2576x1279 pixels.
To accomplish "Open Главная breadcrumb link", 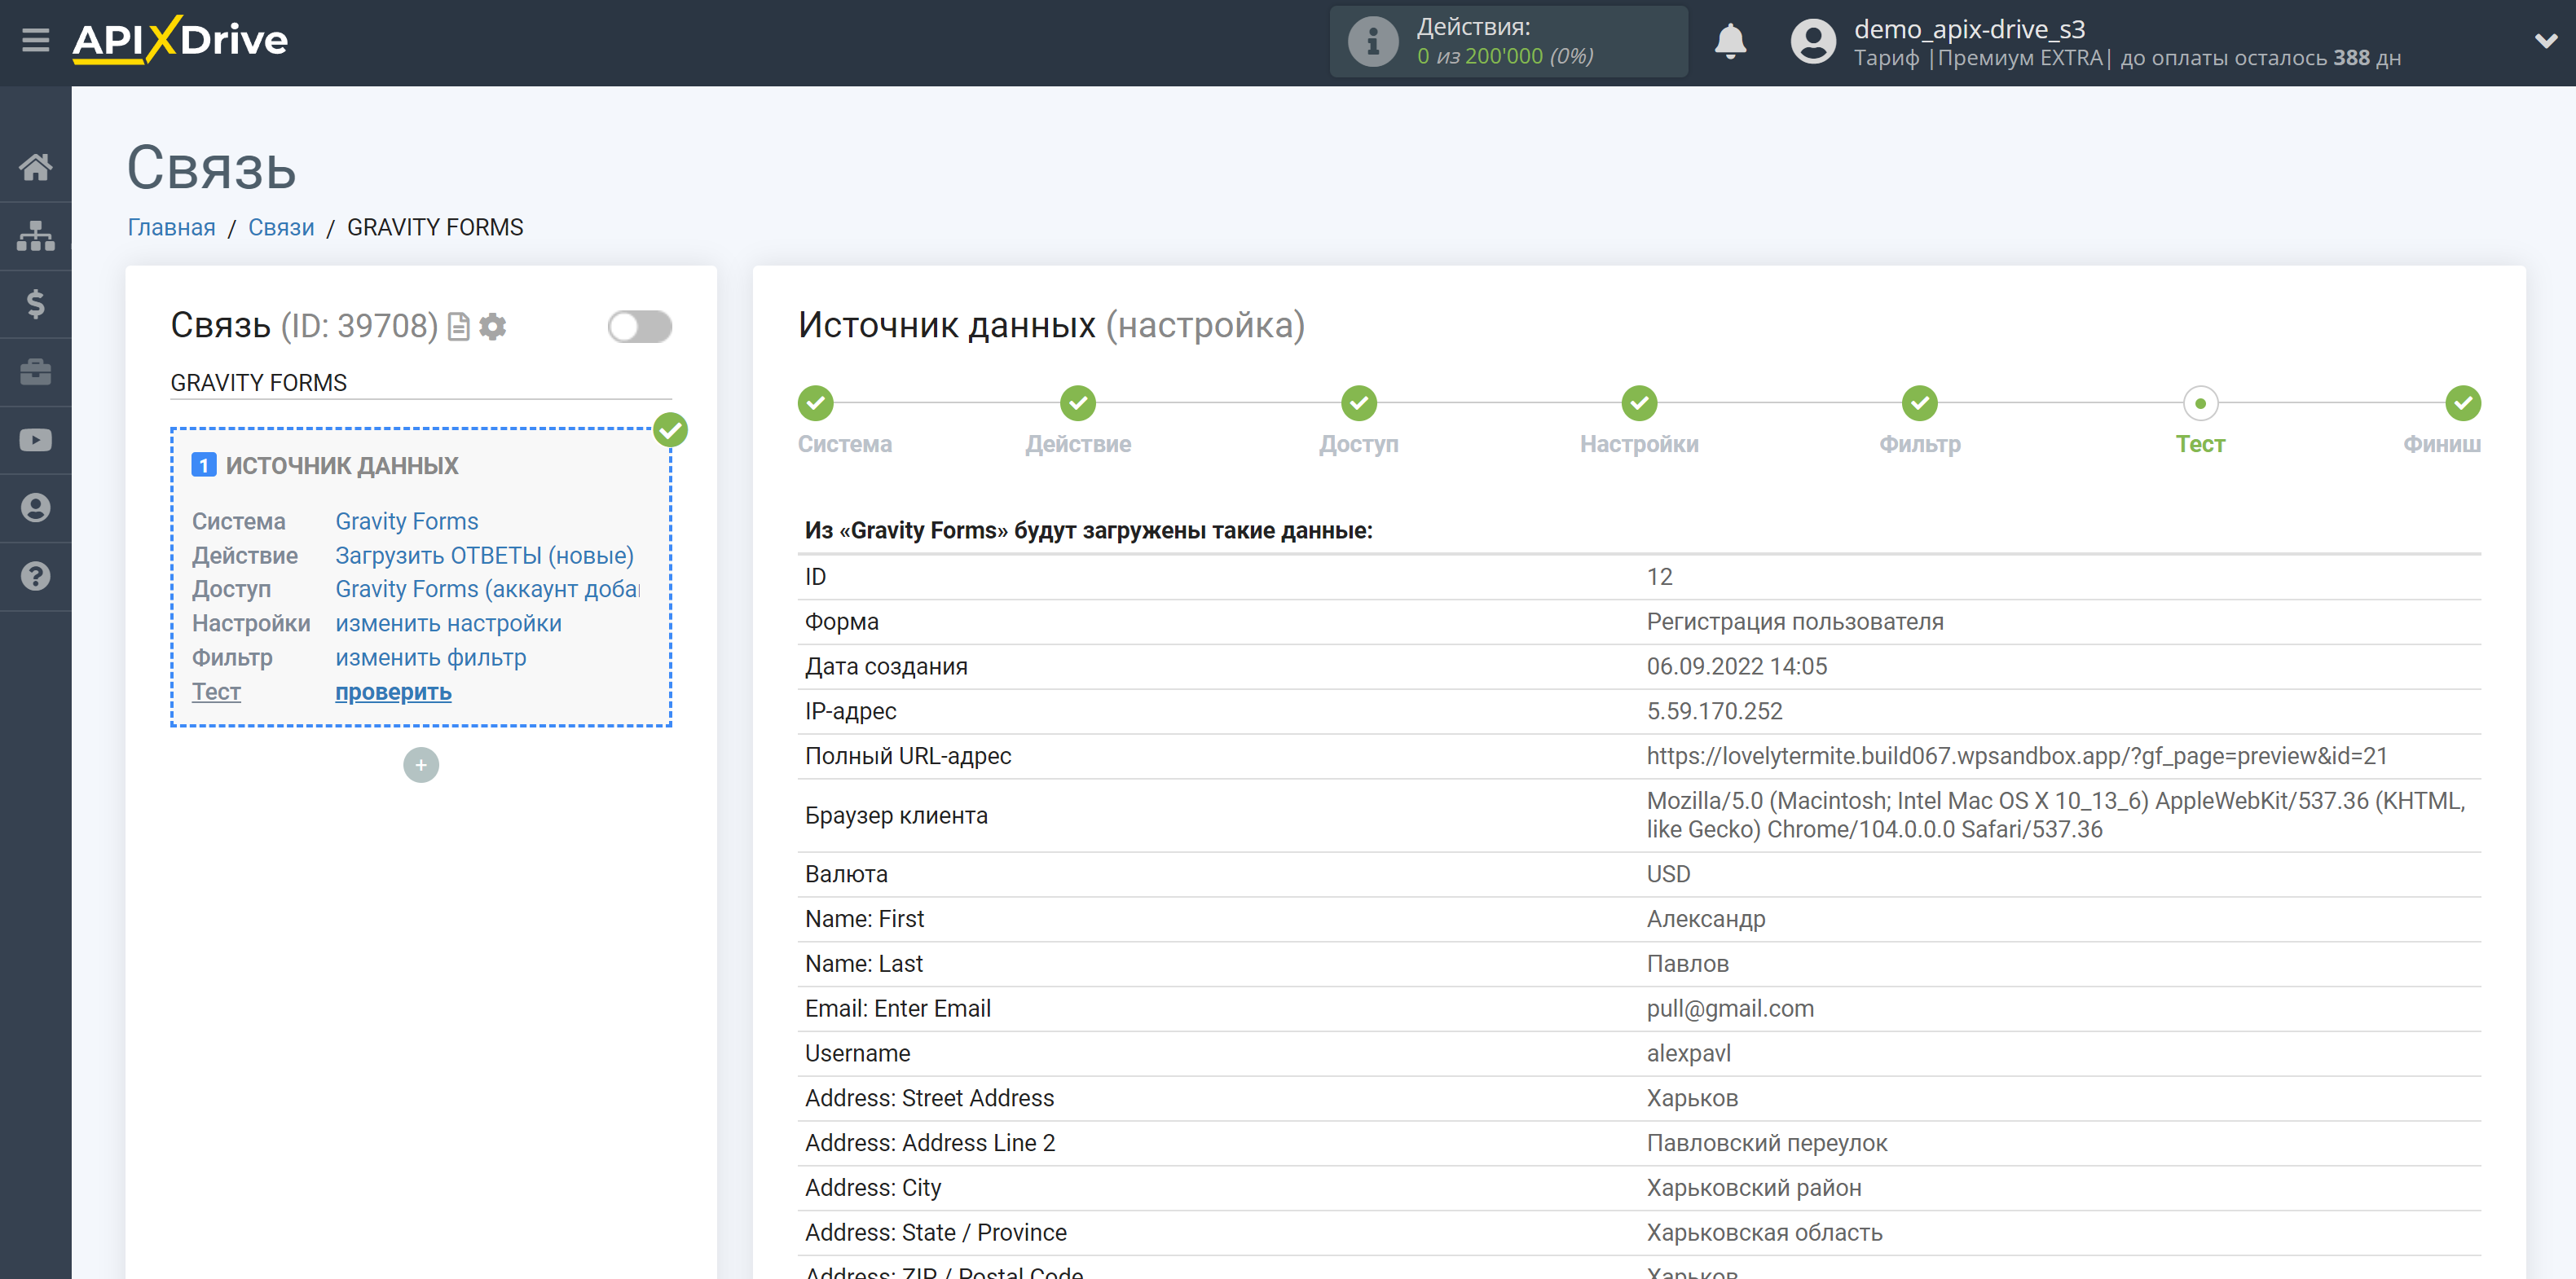I will point(171,228).
